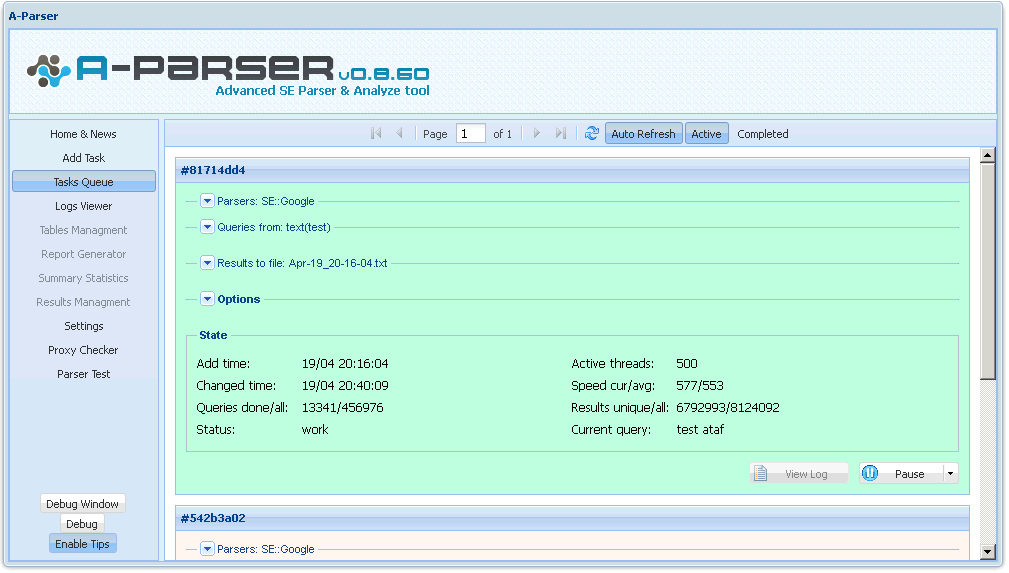Open Proxy Checker
Screen dimensions: 1009x573
(84, 350)
